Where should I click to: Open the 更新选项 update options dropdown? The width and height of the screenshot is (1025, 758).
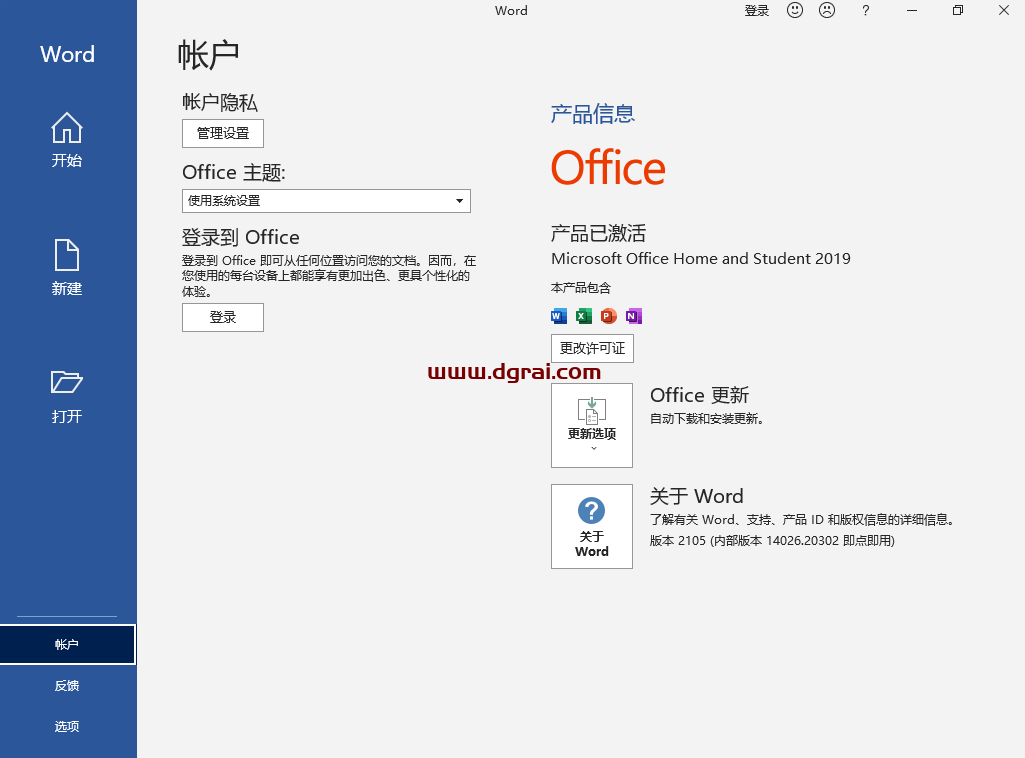click(x=592, y=425)
